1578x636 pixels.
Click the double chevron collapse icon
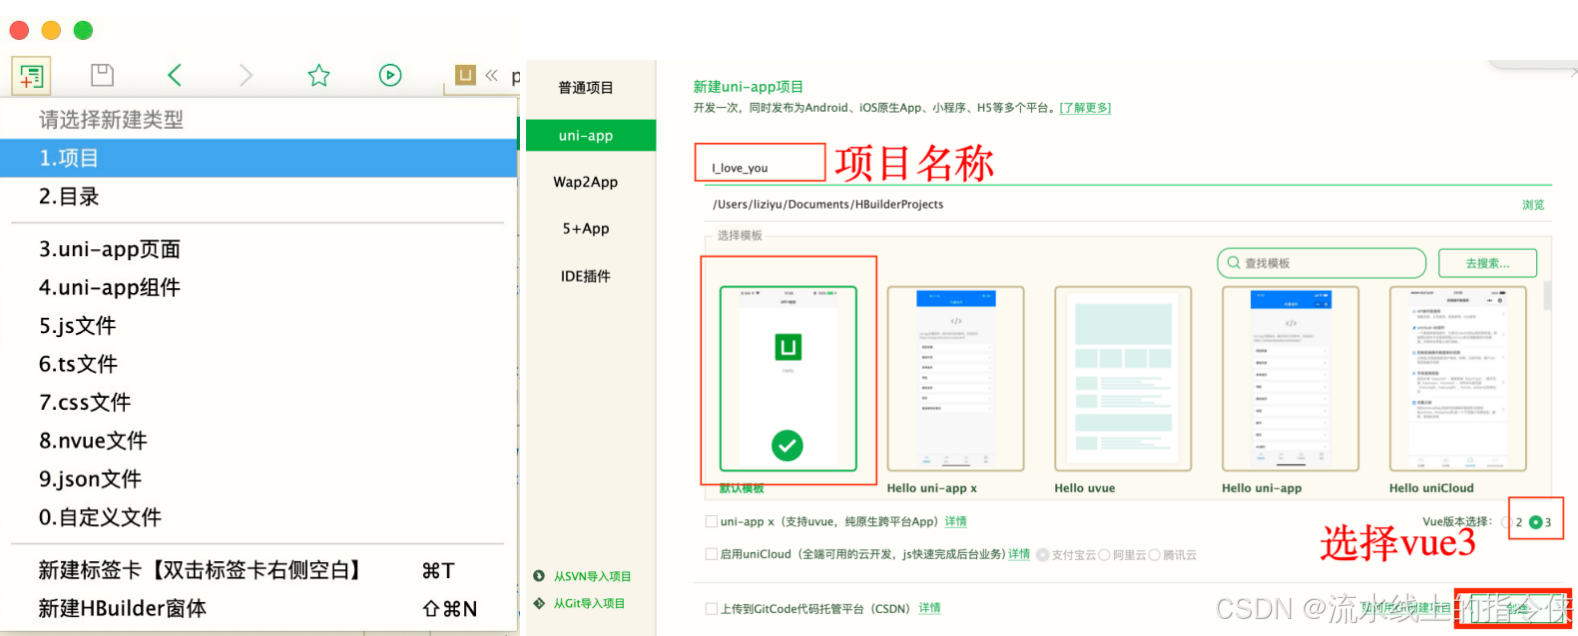point(491,75)
